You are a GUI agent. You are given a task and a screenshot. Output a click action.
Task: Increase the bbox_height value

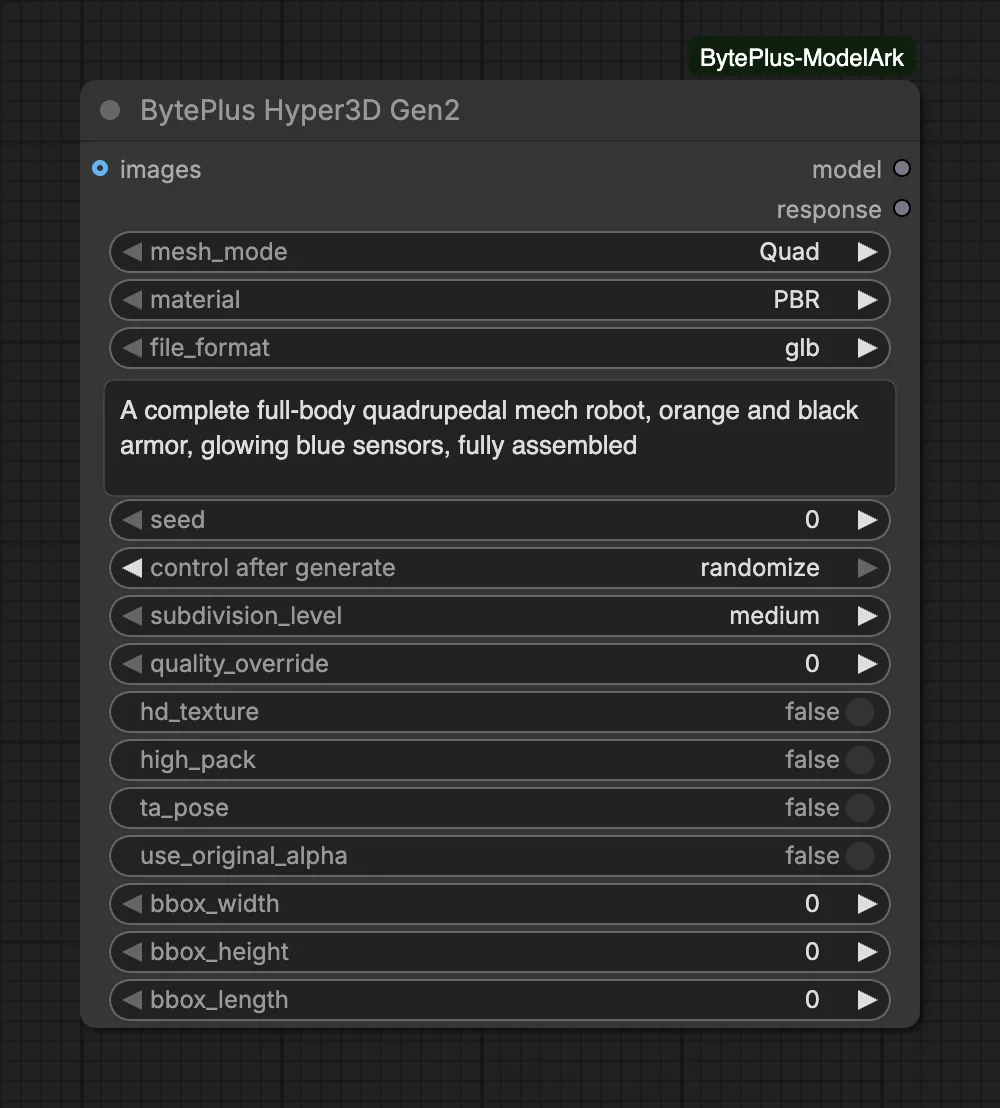pyautogui.click(x=867, y=953)
